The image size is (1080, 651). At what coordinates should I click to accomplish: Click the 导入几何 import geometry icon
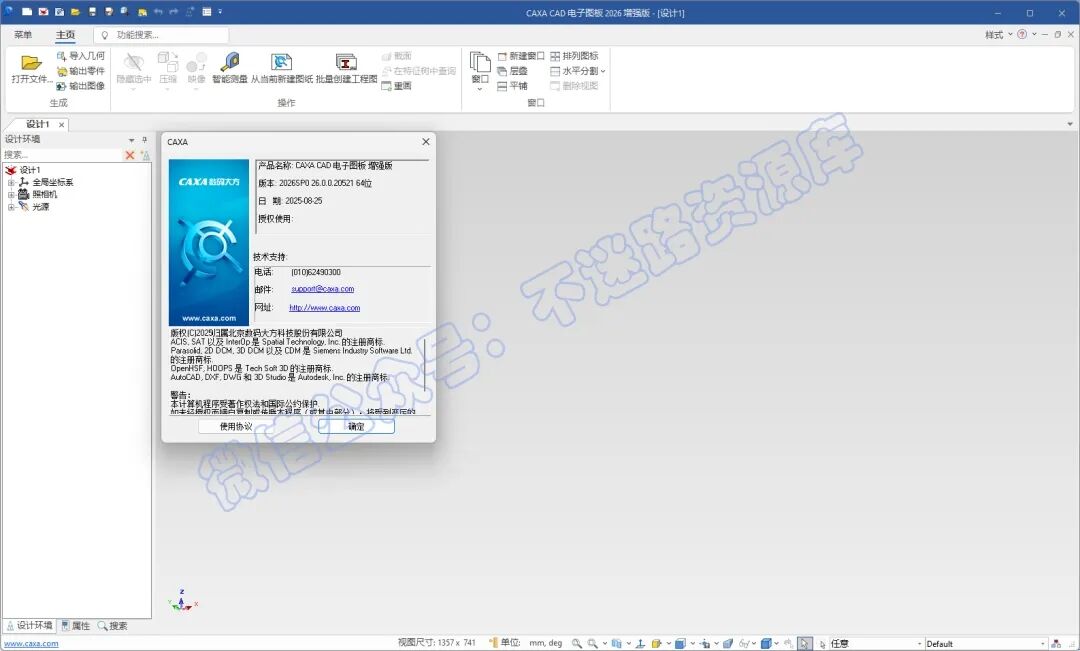(61, 56)
